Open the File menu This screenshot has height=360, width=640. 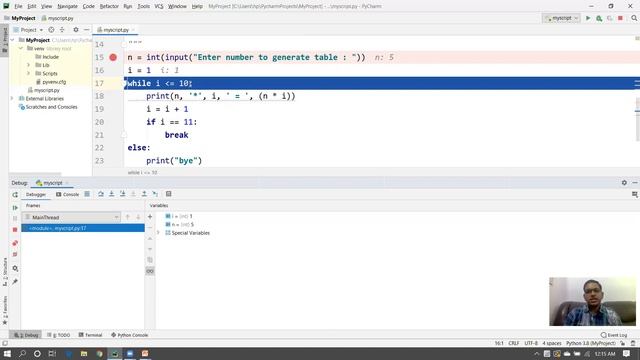pos(18,6)
